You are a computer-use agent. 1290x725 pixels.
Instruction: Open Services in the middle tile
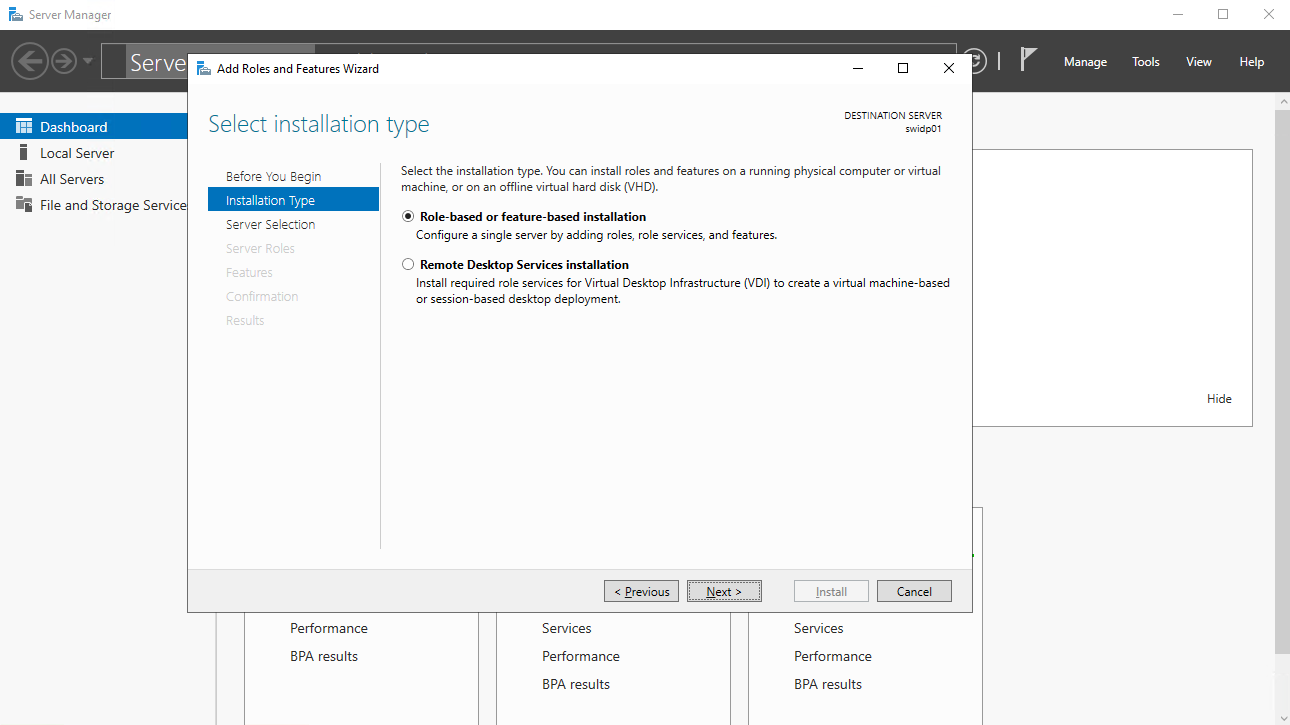point(567,629)
